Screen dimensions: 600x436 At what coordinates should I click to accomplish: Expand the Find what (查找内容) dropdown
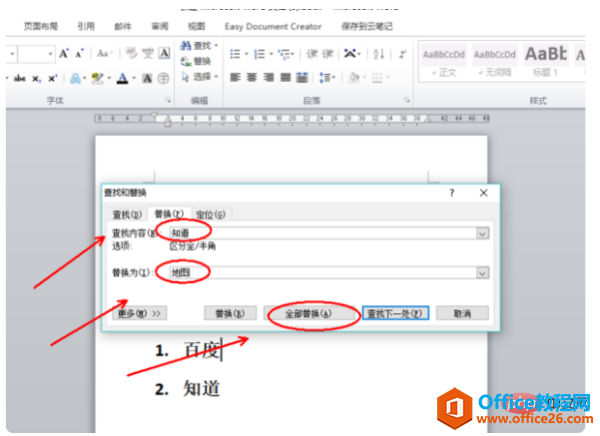482,234
